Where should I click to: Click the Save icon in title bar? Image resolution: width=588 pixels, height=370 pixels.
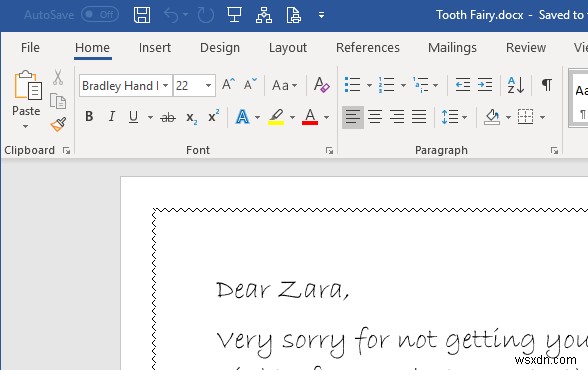coord(142,15)
